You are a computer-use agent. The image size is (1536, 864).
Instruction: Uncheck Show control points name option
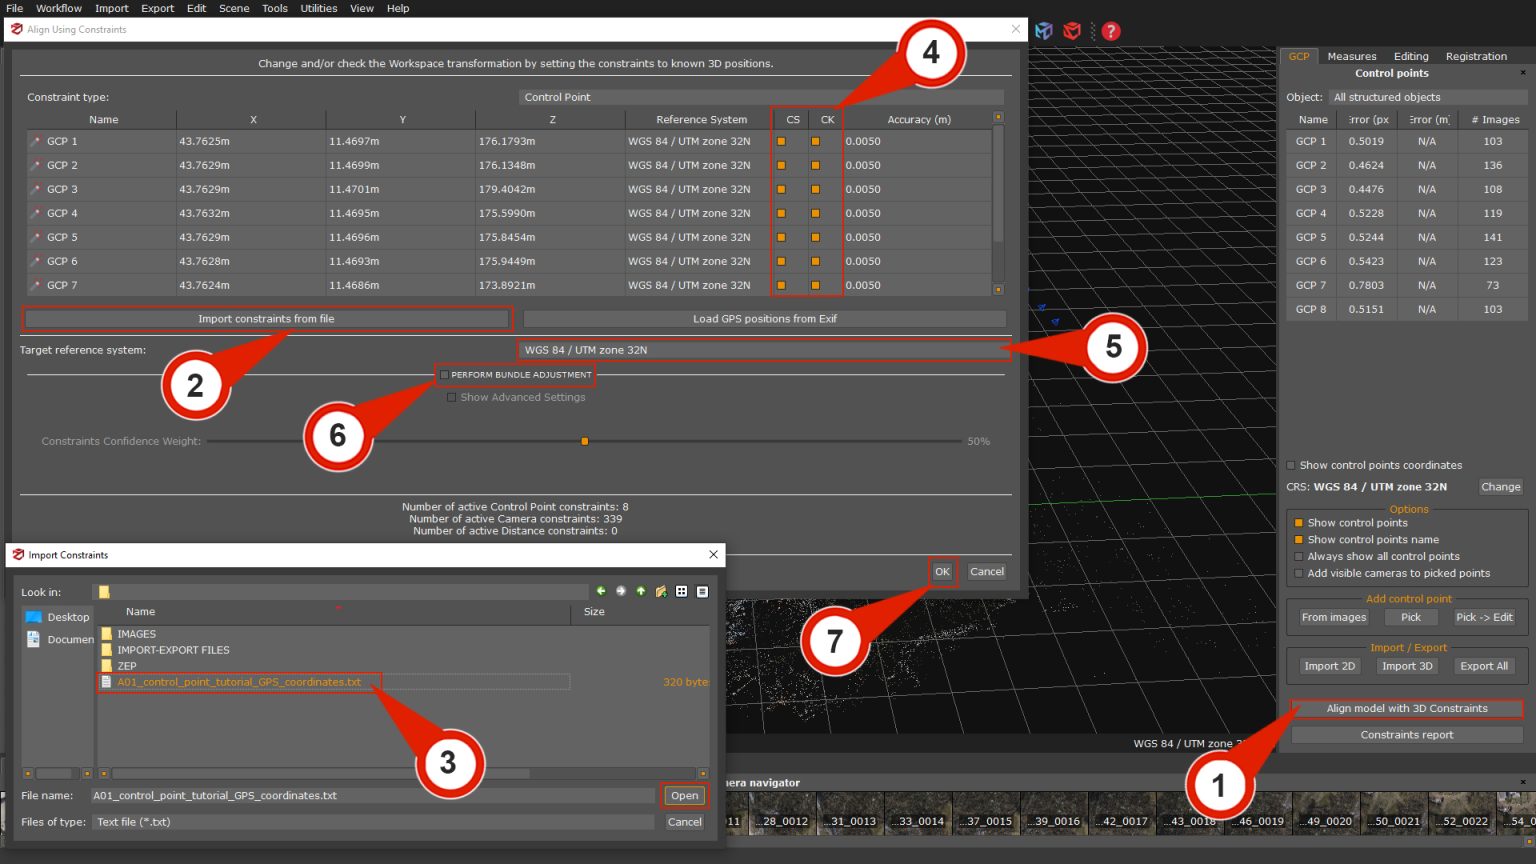(x=1299, y=540)
